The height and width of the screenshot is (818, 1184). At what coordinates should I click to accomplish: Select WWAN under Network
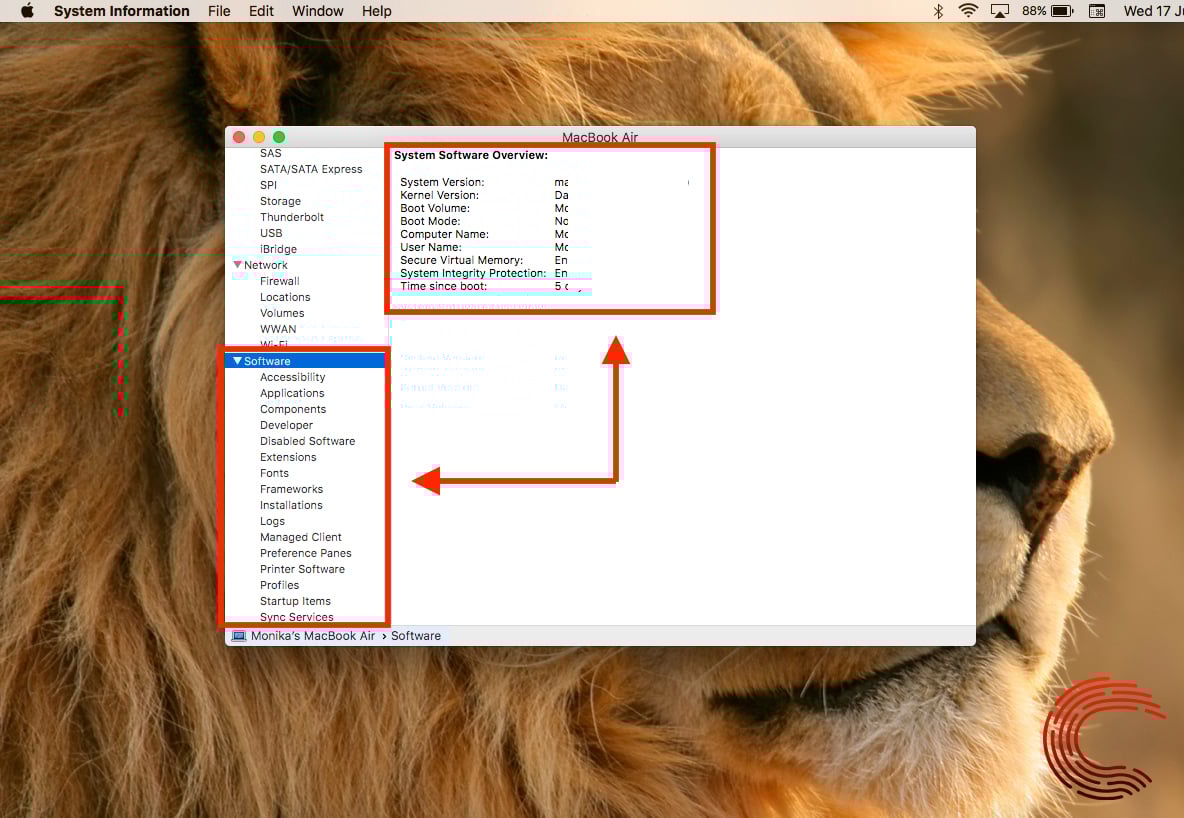pyautogui.click(x=278, y=329)
